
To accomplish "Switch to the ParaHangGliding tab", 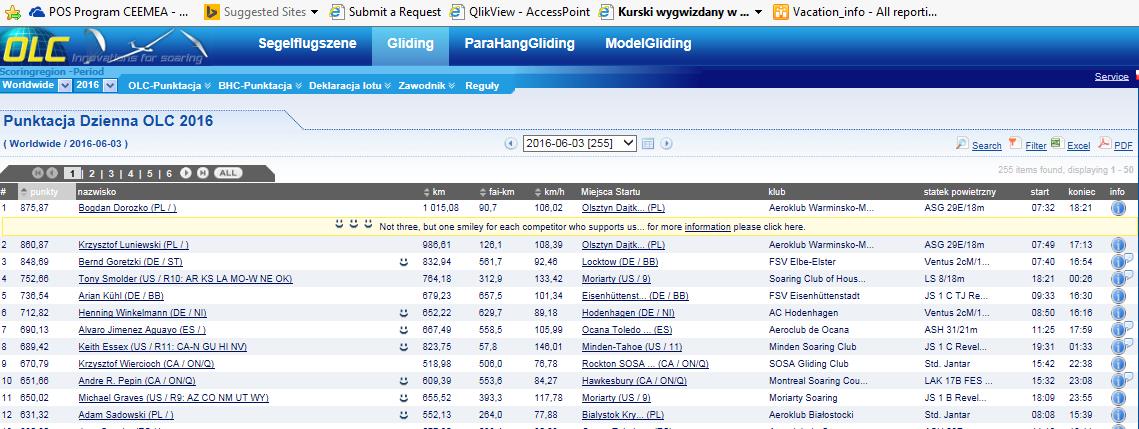I will [x=519, y=44].
